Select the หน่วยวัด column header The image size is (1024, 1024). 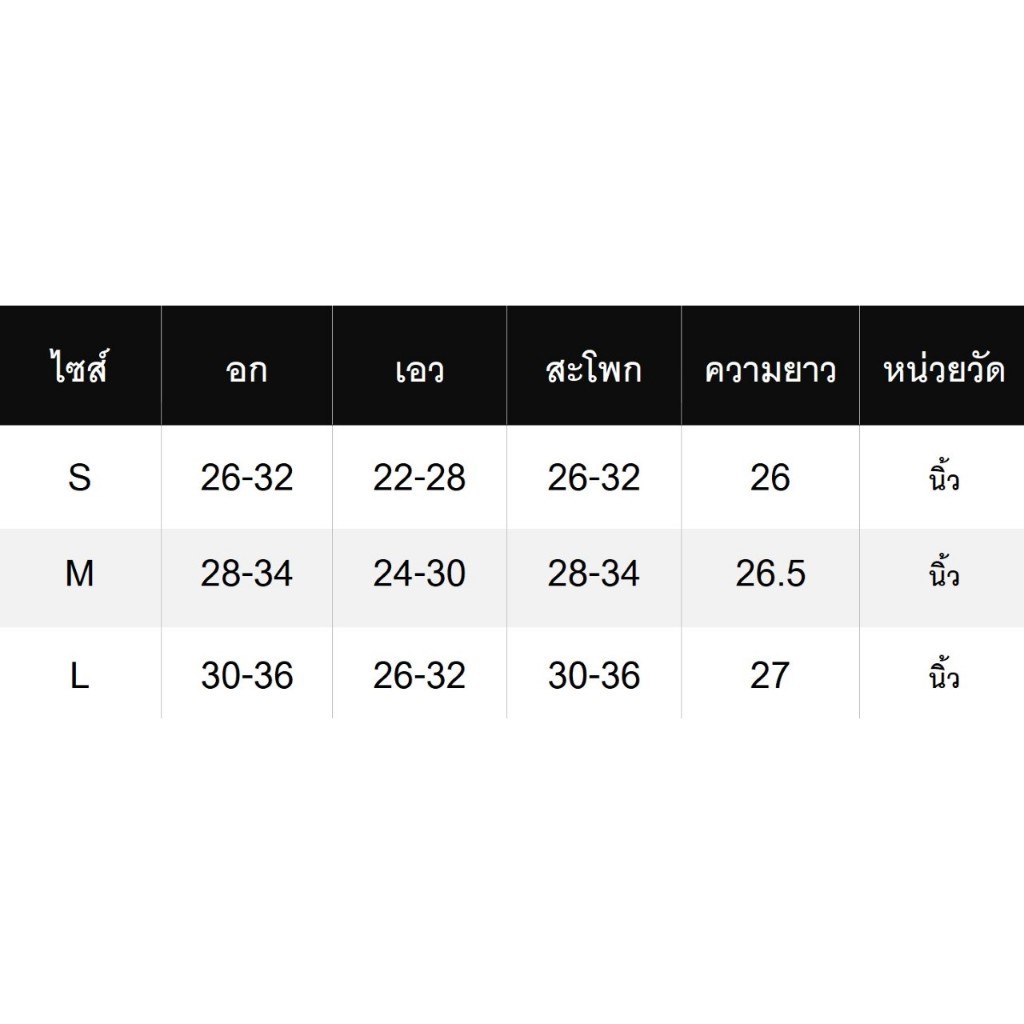[943, 369]
